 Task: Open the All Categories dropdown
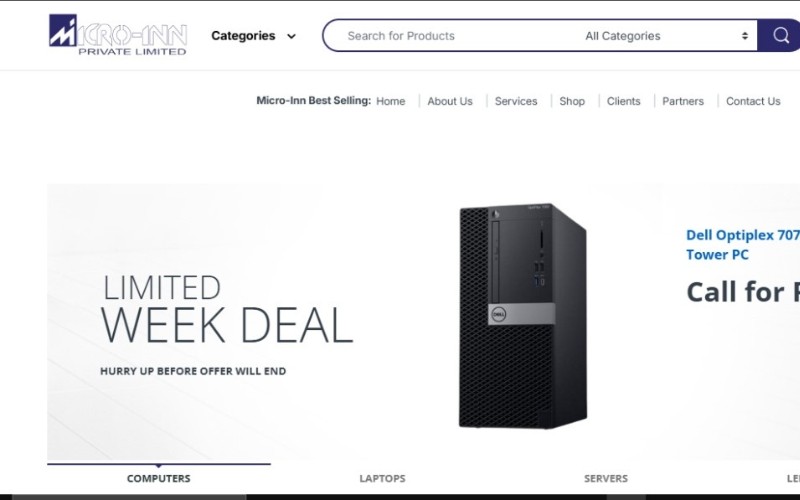coord(667,36)
